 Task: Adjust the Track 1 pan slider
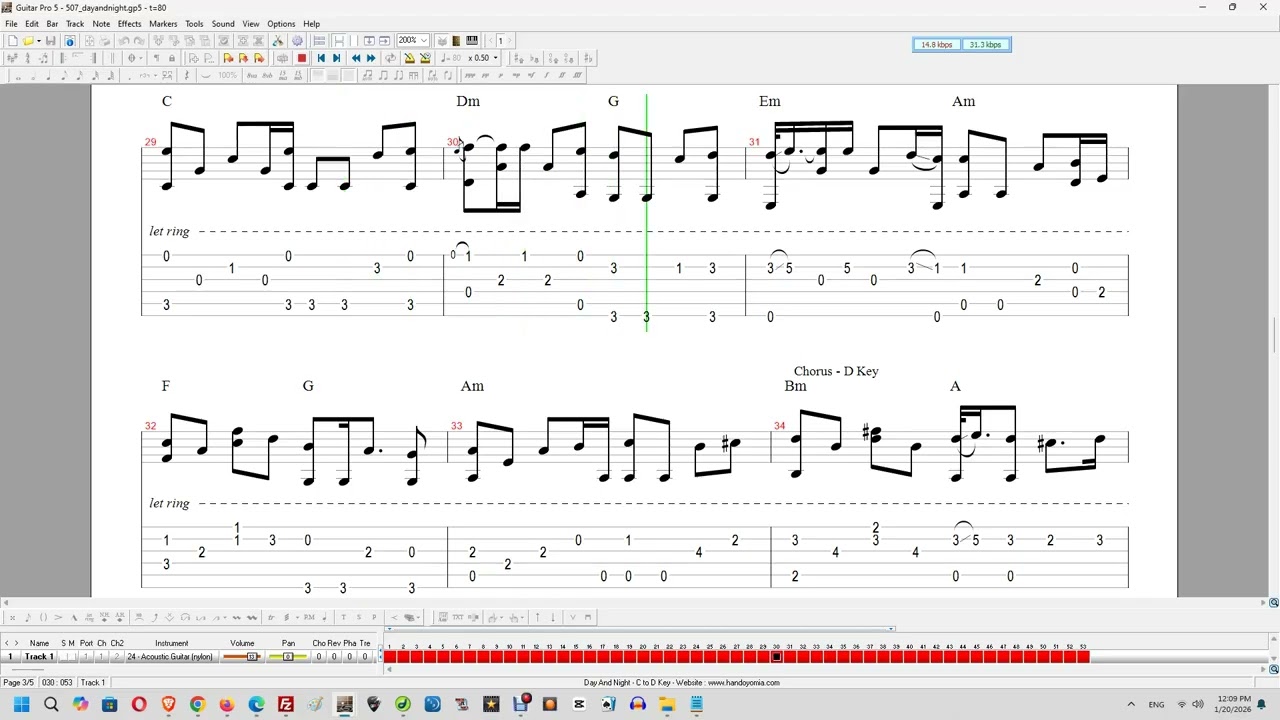click(x=288, y=657)
